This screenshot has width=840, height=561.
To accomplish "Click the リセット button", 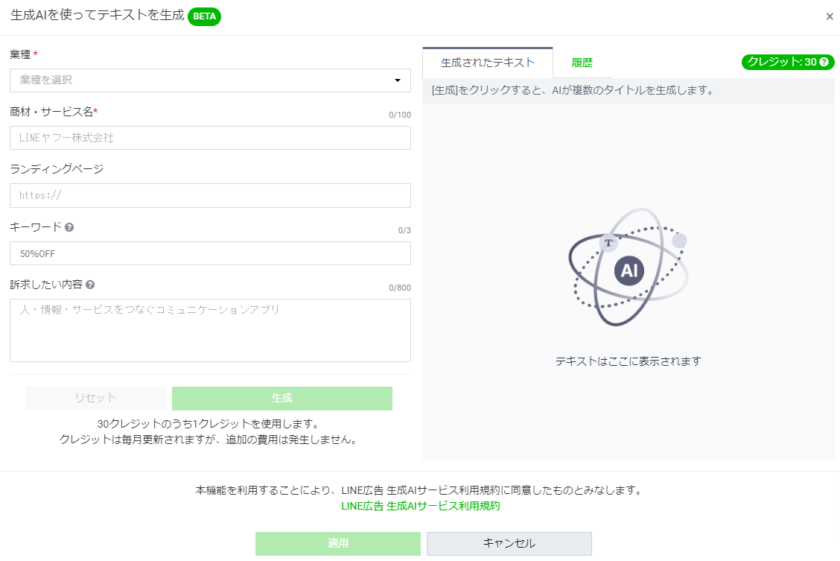I will (96, 398).
